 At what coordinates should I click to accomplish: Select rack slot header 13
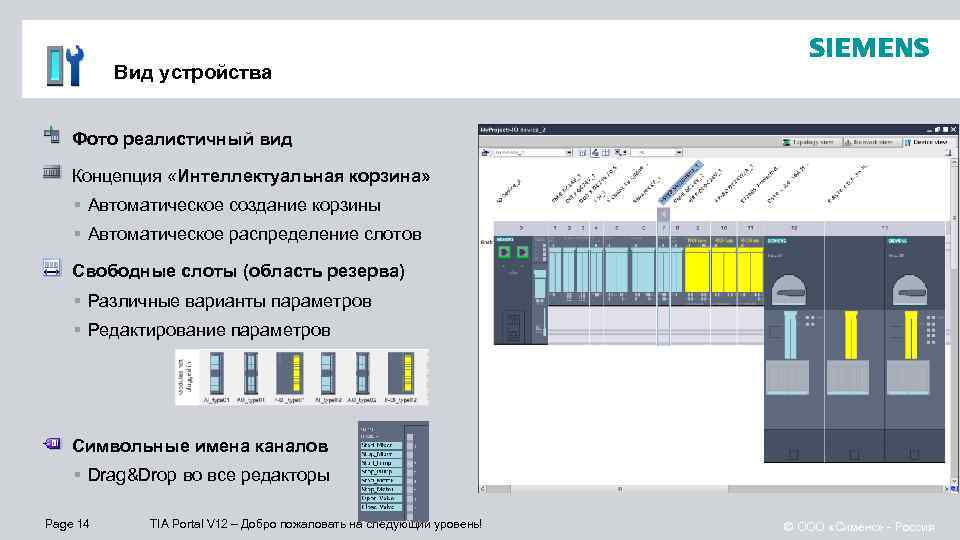click(x=885, y=228)
